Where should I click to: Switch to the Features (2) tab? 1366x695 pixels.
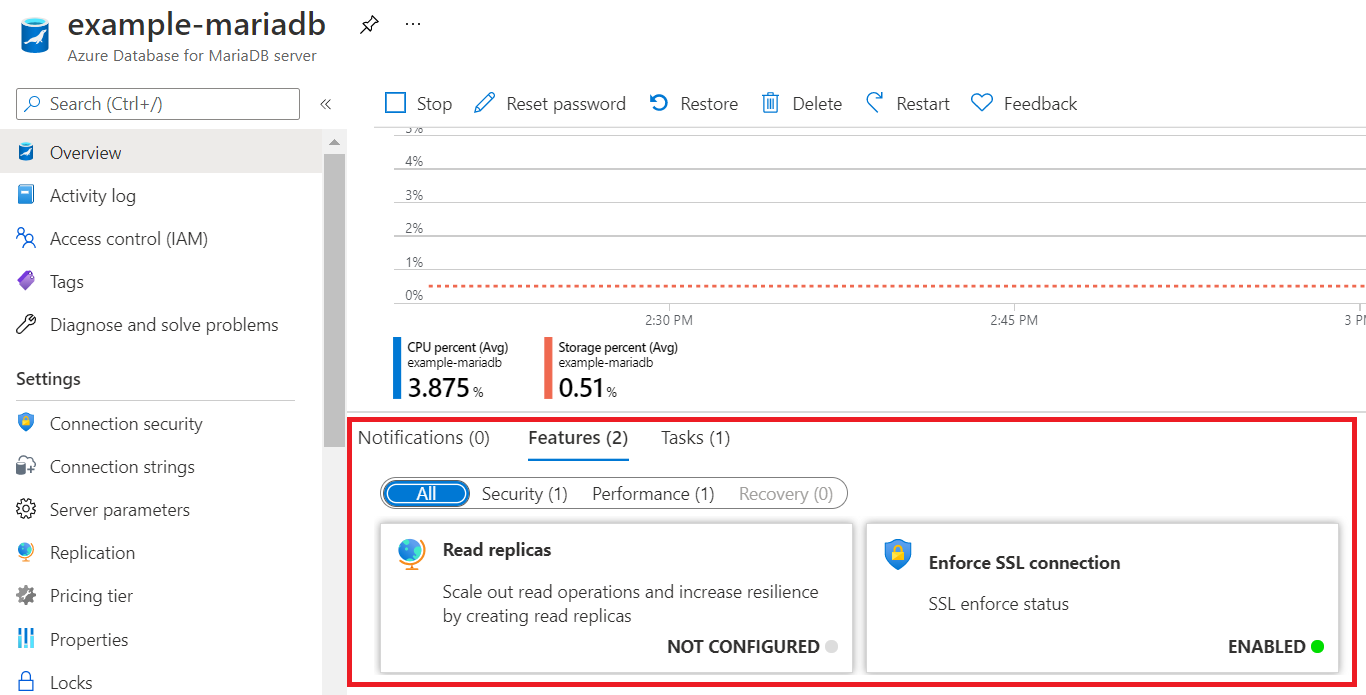point(578,437)
